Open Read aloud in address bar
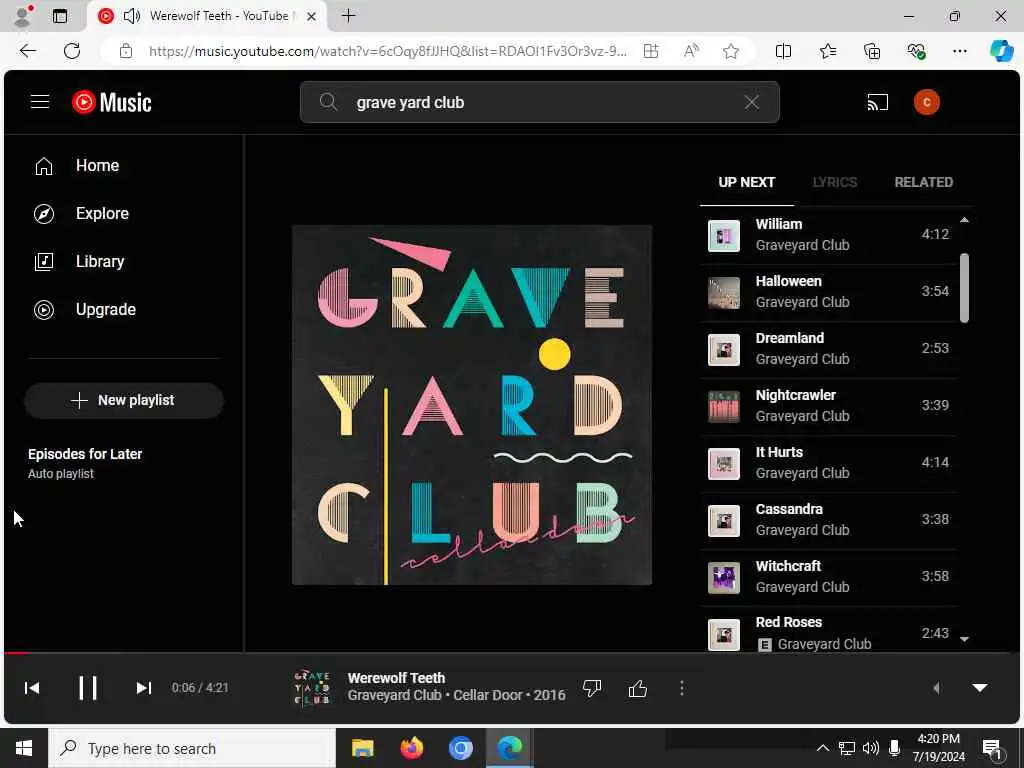Screen dimensions: 1024x768 (691, 51)
